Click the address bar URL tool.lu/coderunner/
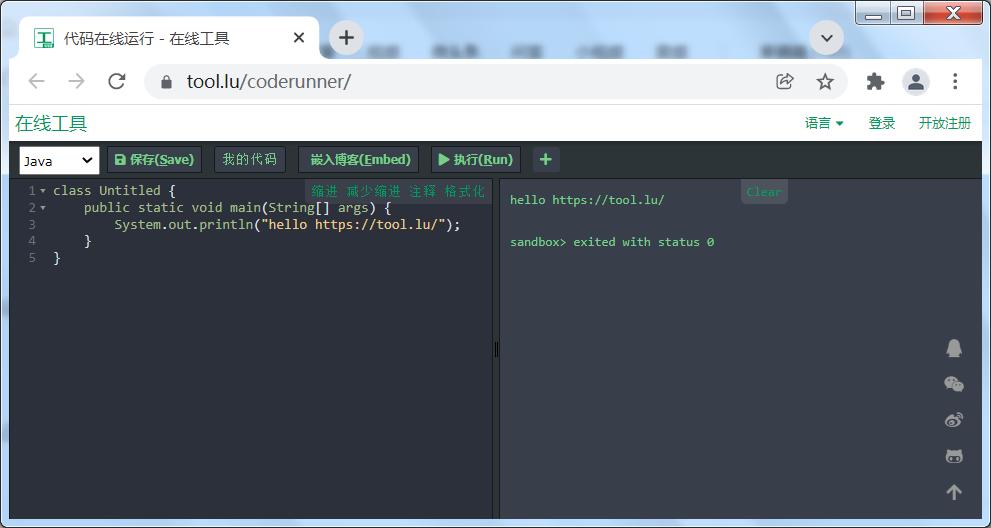 pyautogui.click(x=269, y=82)
